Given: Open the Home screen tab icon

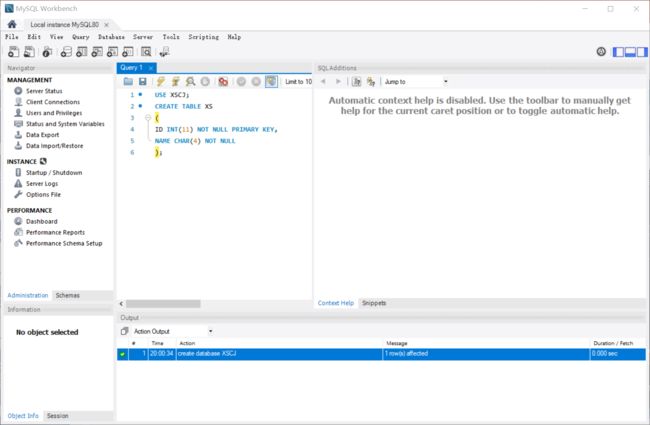Looking at the screenshot, I should pos(12,24).
